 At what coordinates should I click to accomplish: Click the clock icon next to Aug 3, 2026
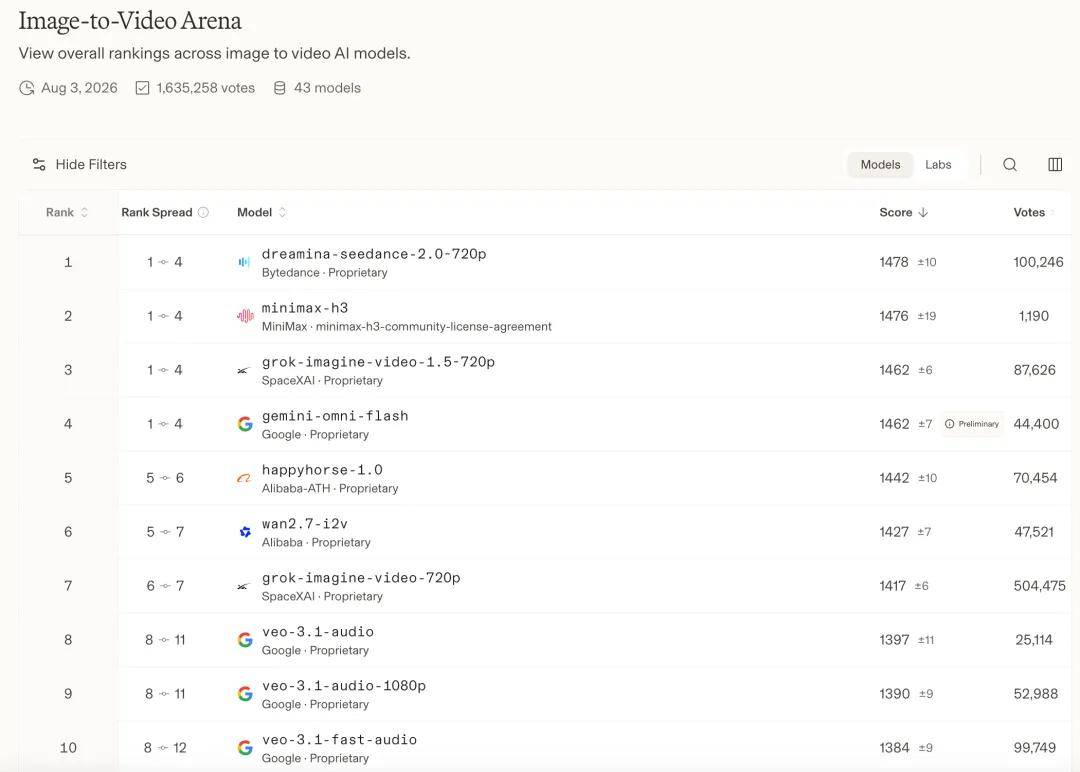27,88
